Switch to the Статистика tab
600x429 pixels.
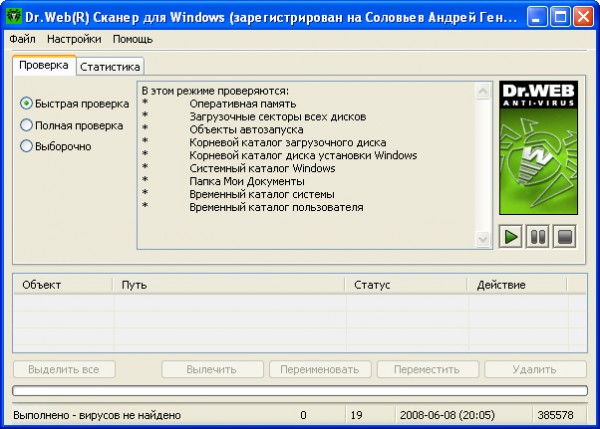tap(110, 67)
